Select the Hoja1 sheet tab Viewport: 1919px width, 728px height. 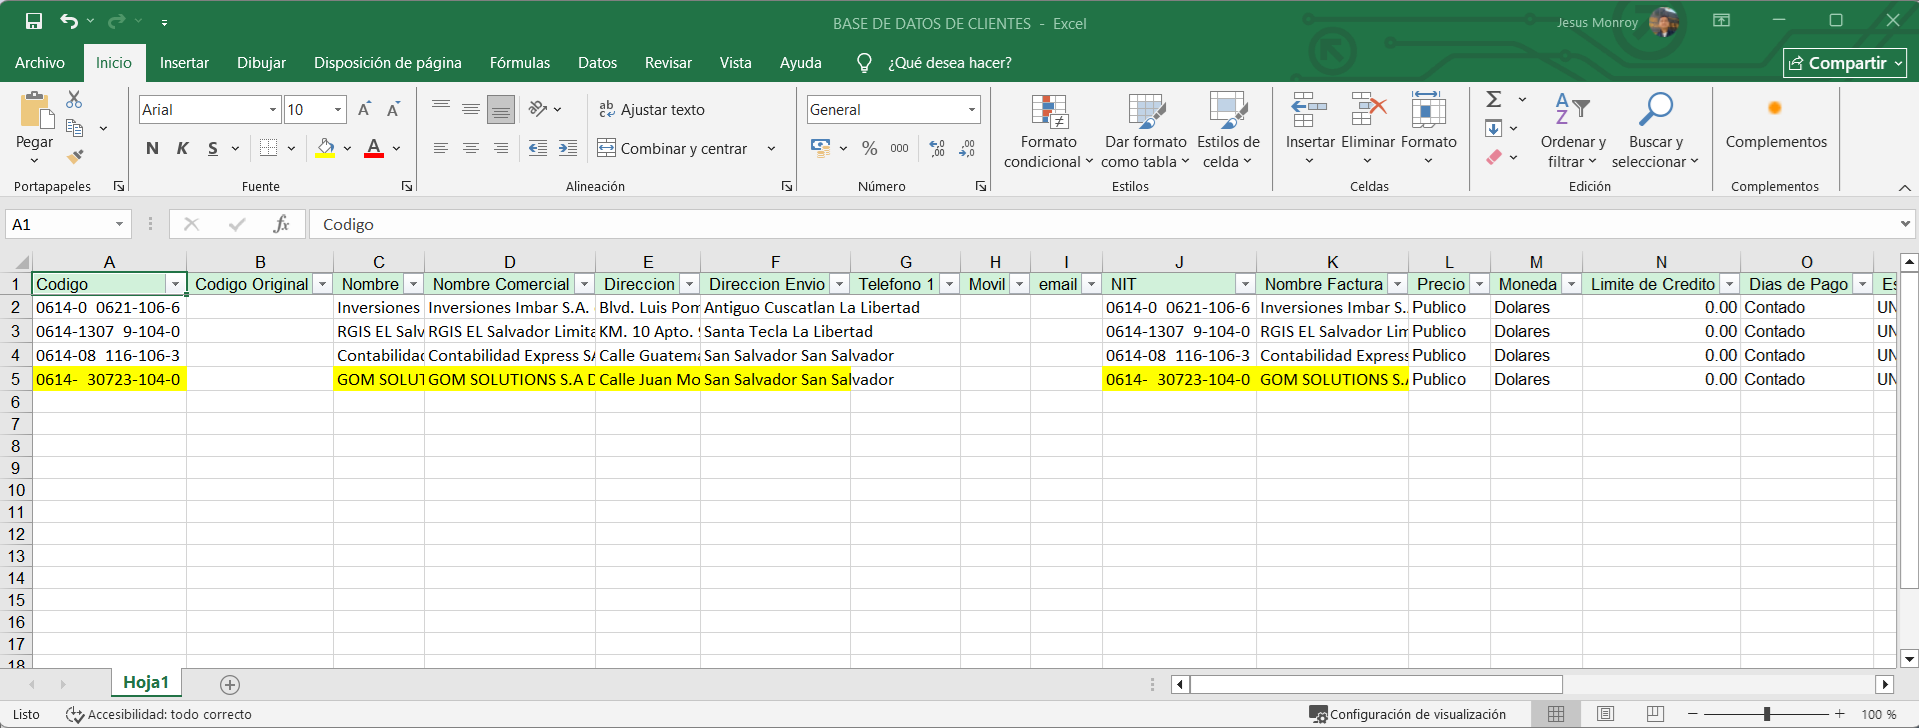pyautogui.click(x=146, y=683)
